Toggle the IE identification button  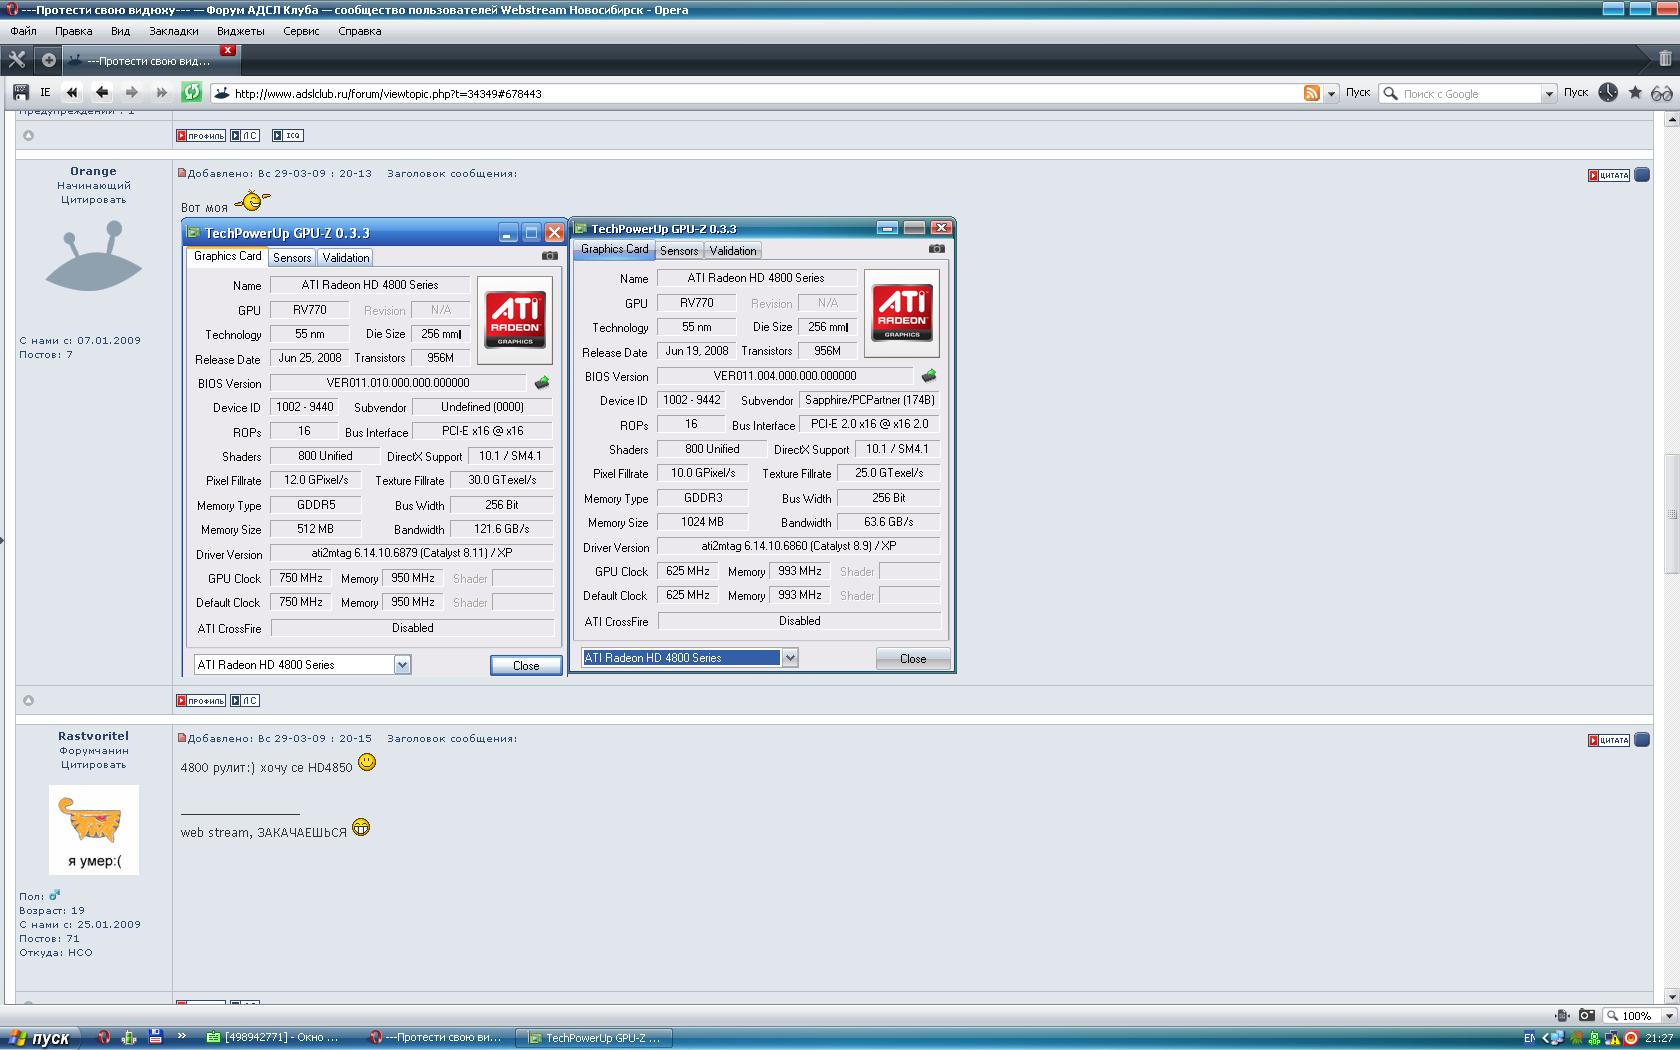[x=45, y=92]
